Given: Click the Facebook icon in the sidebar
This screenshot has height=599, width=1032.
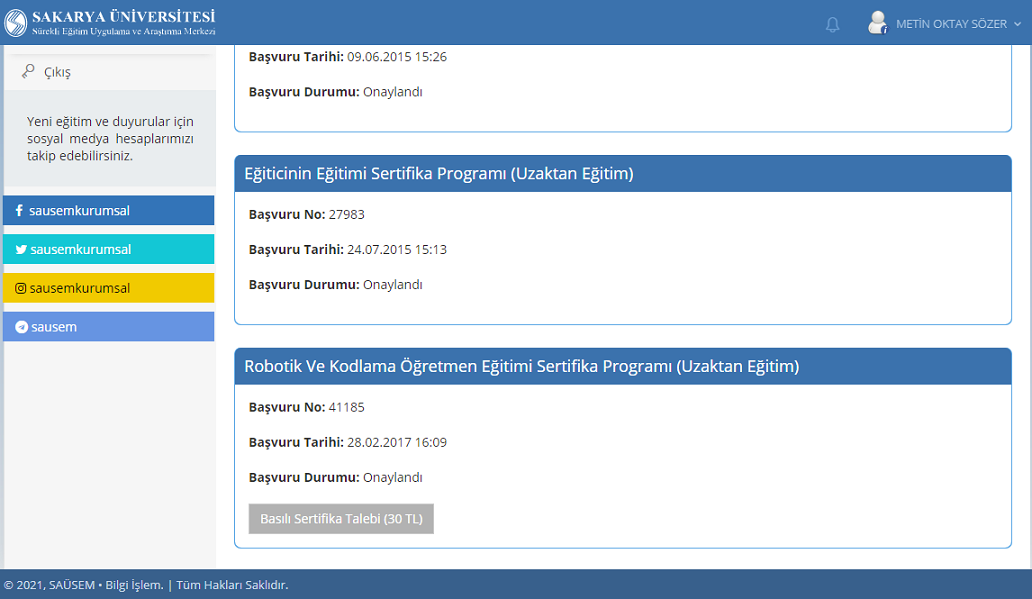Looking at the screenshot, I should 19,211.
